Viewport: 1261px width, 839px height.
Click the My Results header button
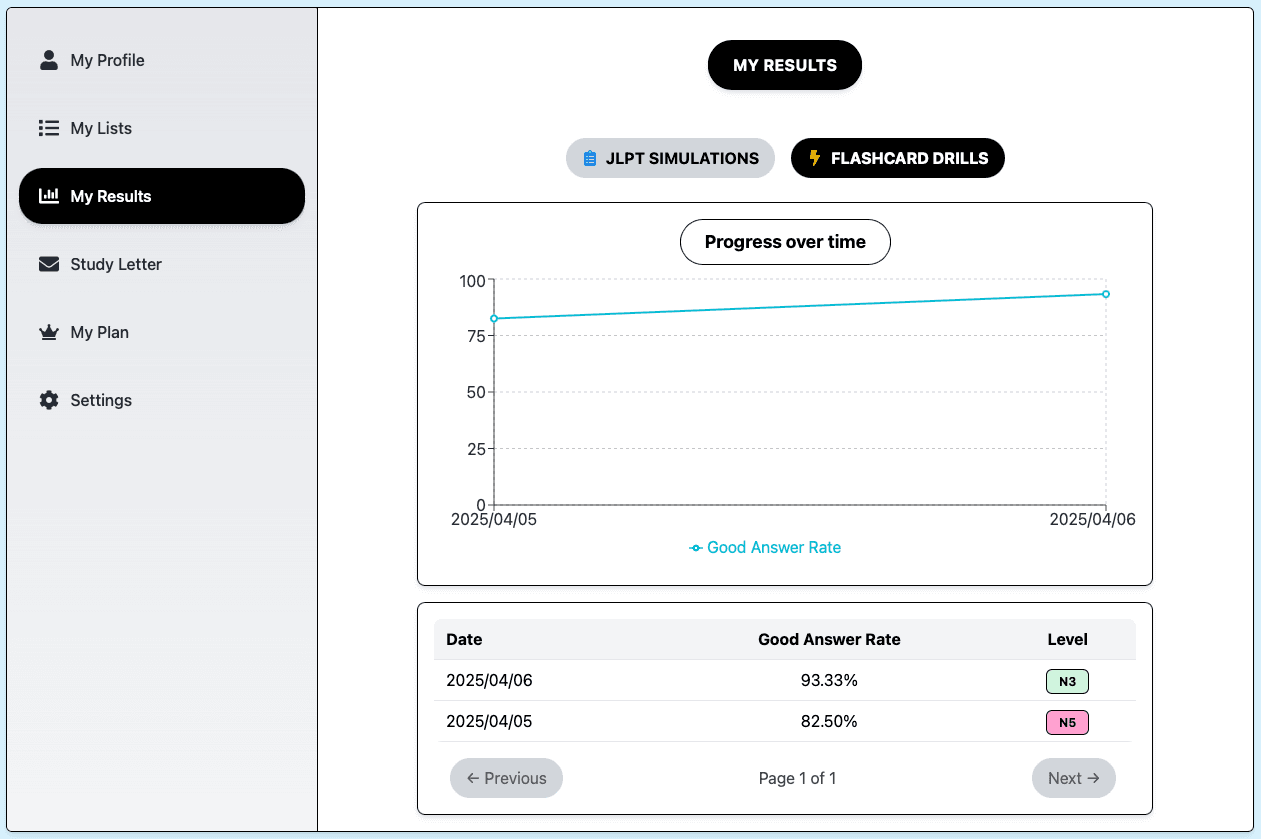click(784, 65)
